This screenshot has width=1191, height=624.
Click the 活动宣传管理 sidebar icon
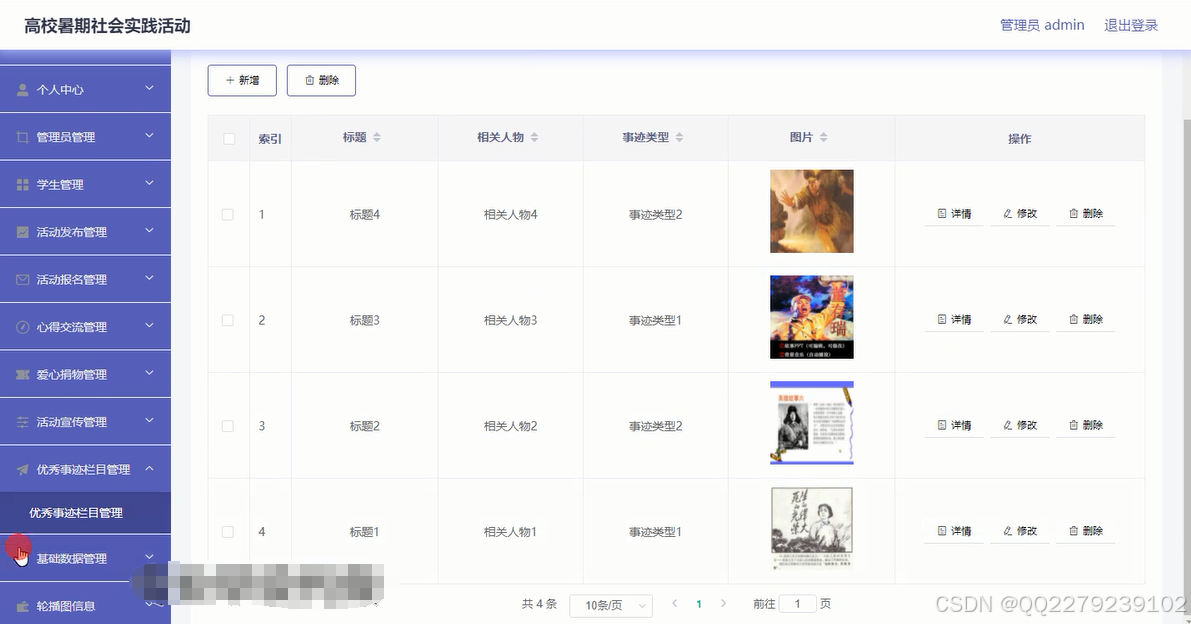point(22,421)
